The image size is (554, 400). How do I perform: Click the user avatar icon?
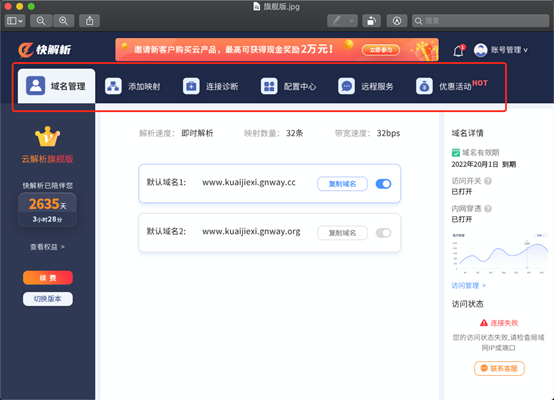coord(481,50)
